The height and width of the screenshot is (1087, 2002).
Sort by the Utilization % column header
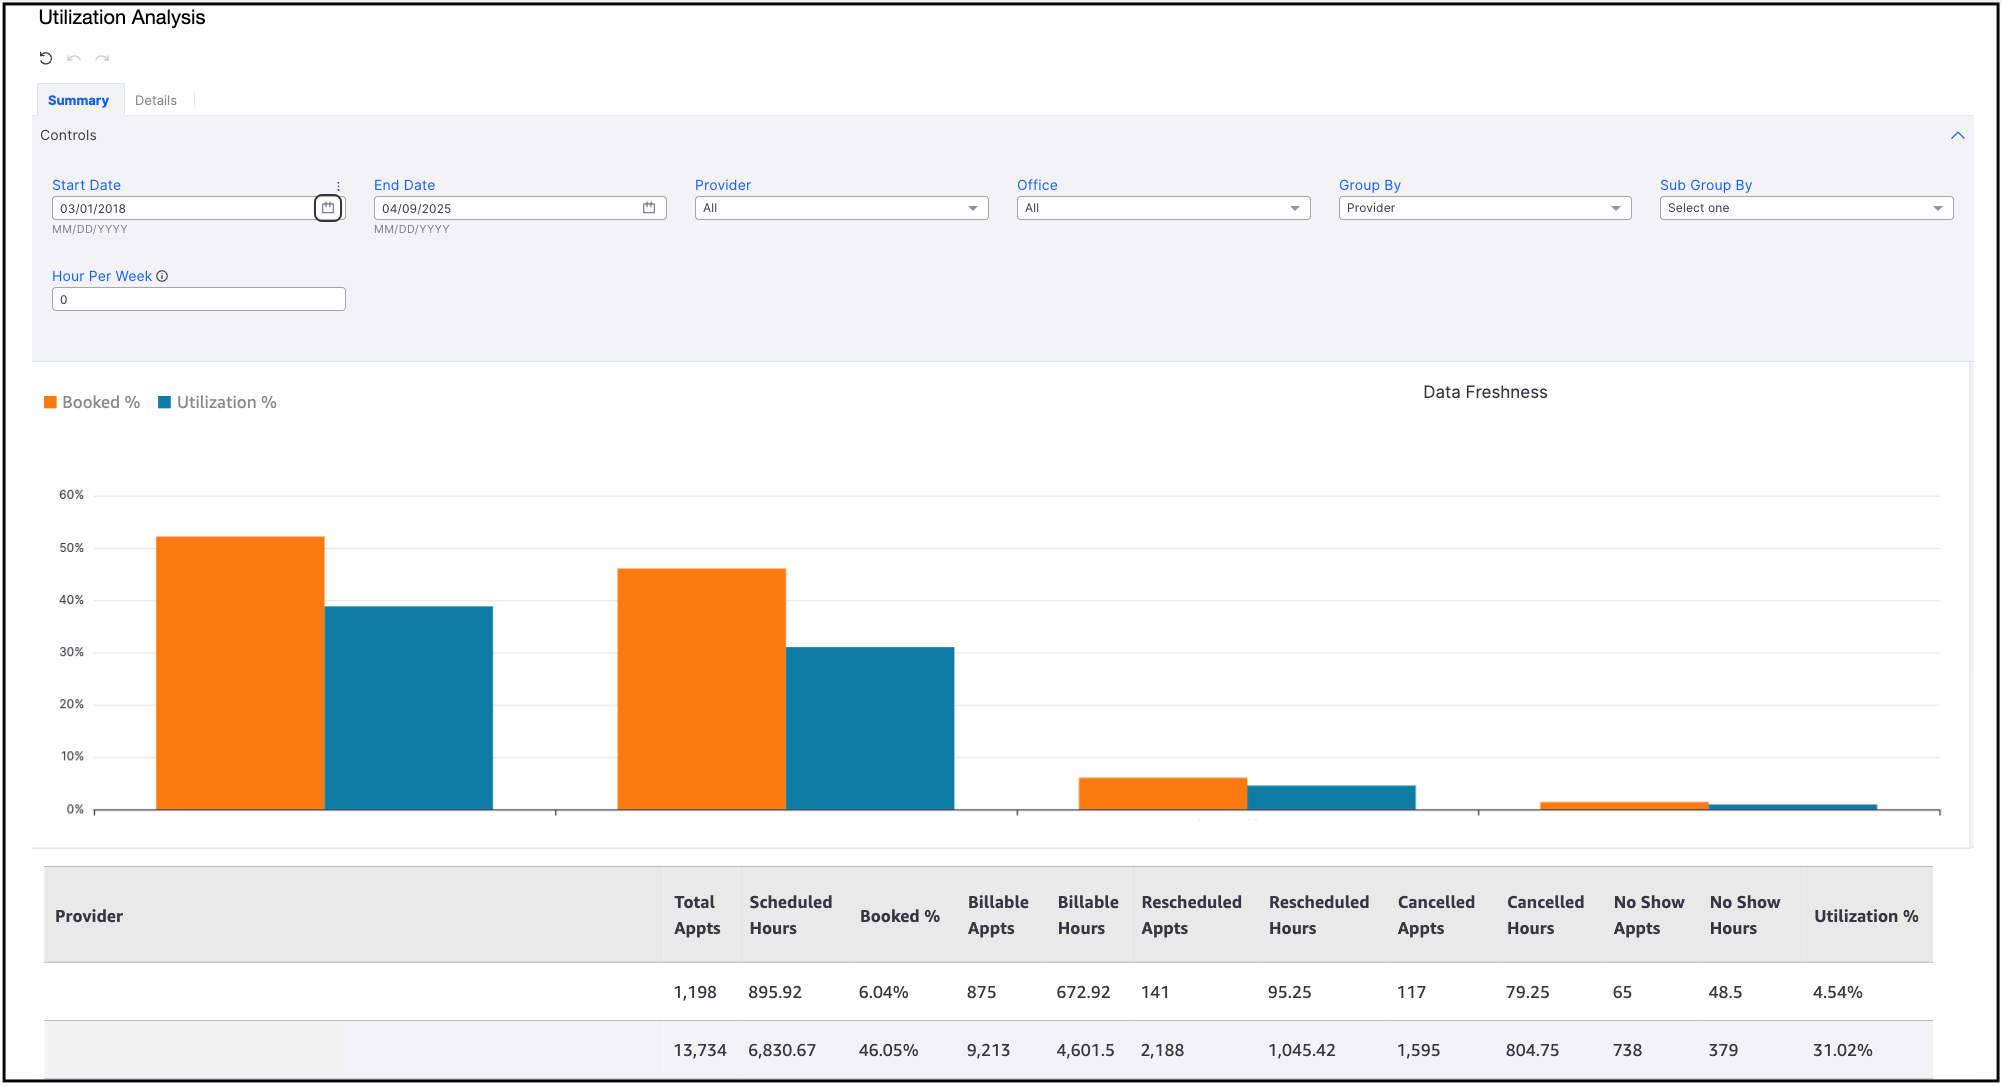pos(1866,916)
